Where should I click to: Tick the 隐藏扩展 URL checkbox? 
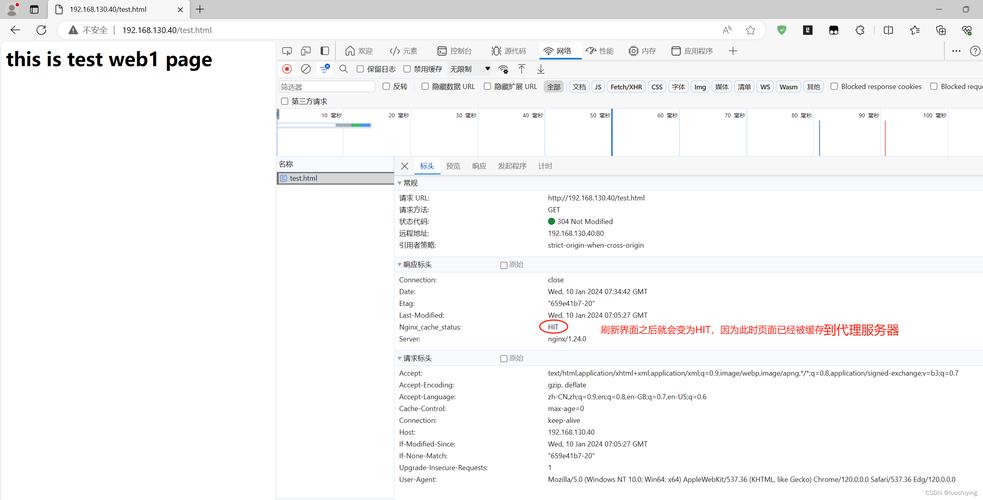pyautogui.click(x=487, y=86)
